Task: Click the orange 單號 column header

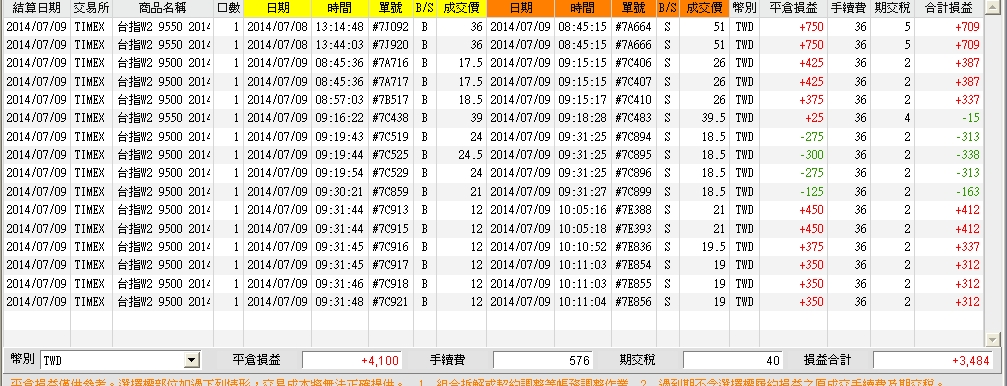Action: [x=633, y=8]
